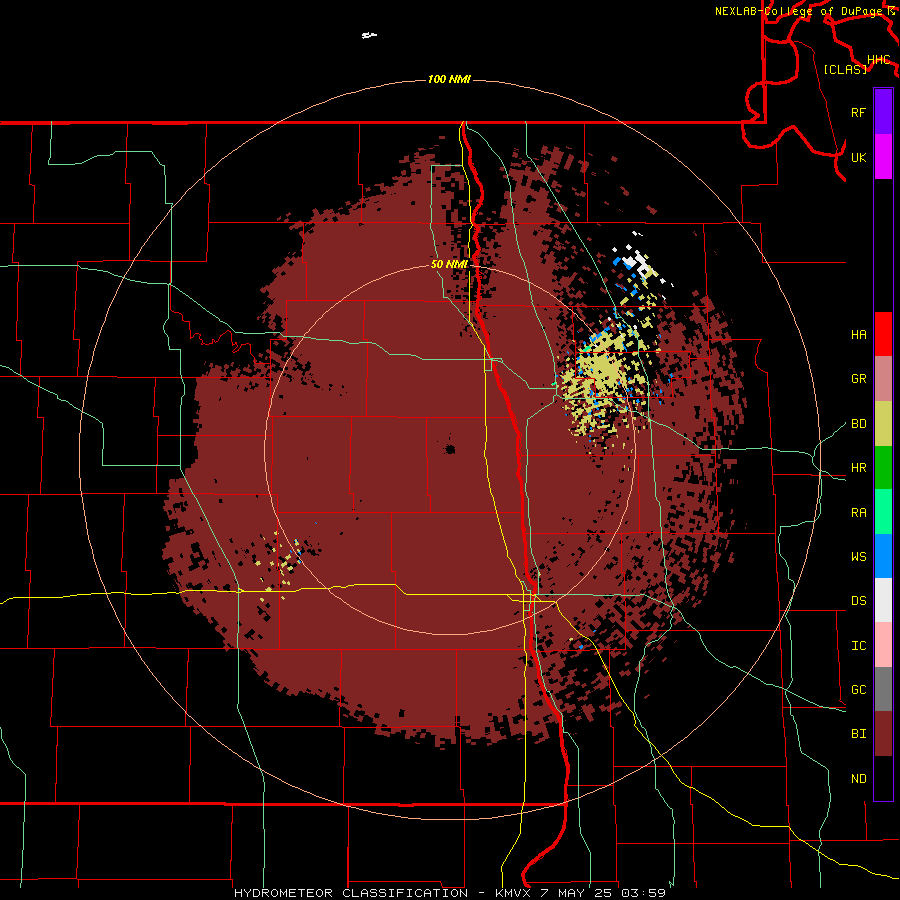Click the GR legend label
This screenshot has height=900, width=900.
(859, 379)
